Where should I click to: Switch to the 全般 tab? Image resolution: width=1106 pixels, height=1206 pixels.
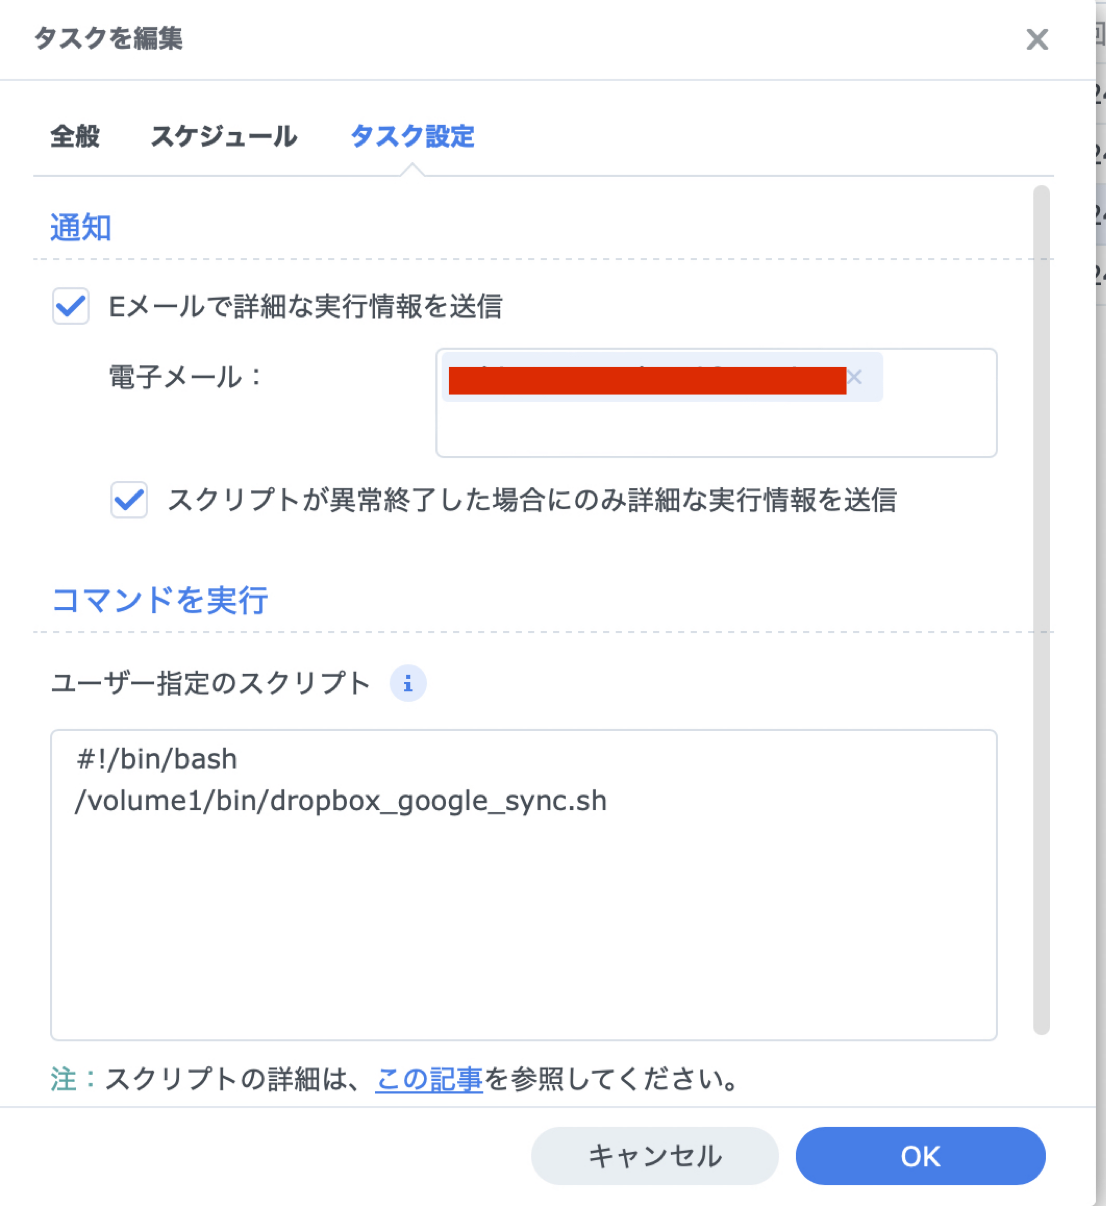(75, 136)
